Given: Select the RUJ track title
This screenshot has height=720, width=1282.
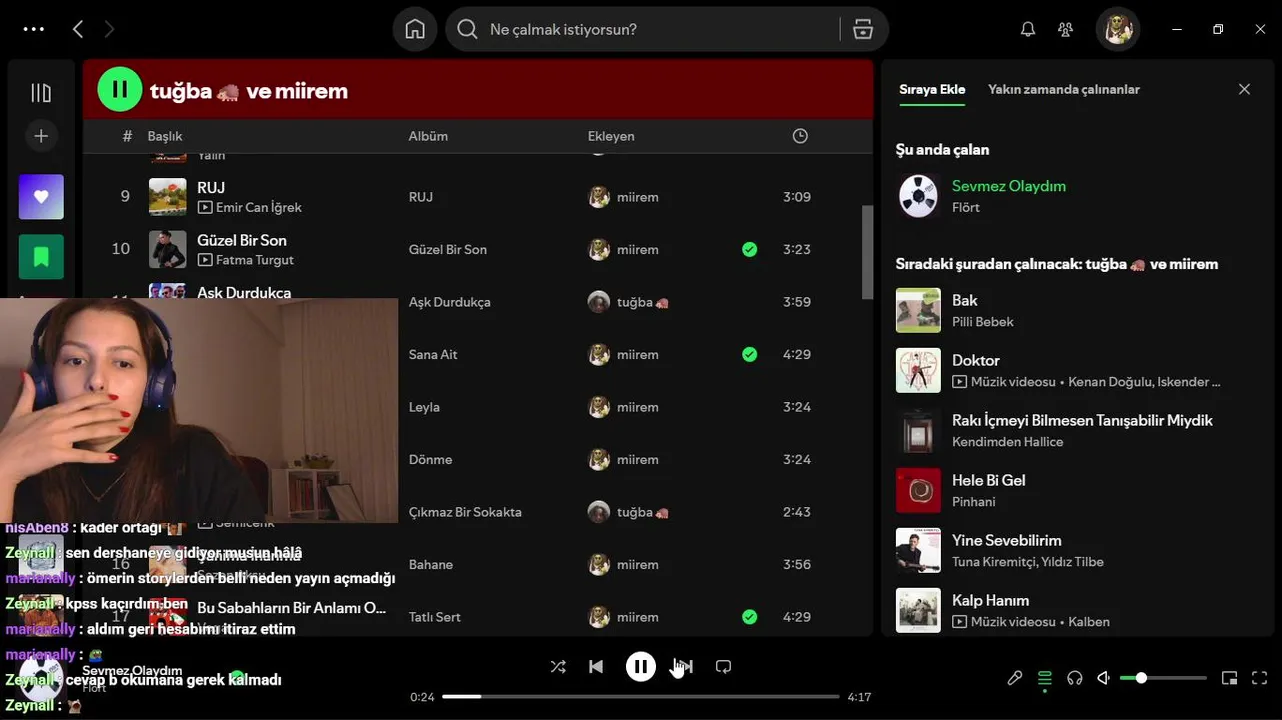Looking at the screenshot, I should point(211,187).
